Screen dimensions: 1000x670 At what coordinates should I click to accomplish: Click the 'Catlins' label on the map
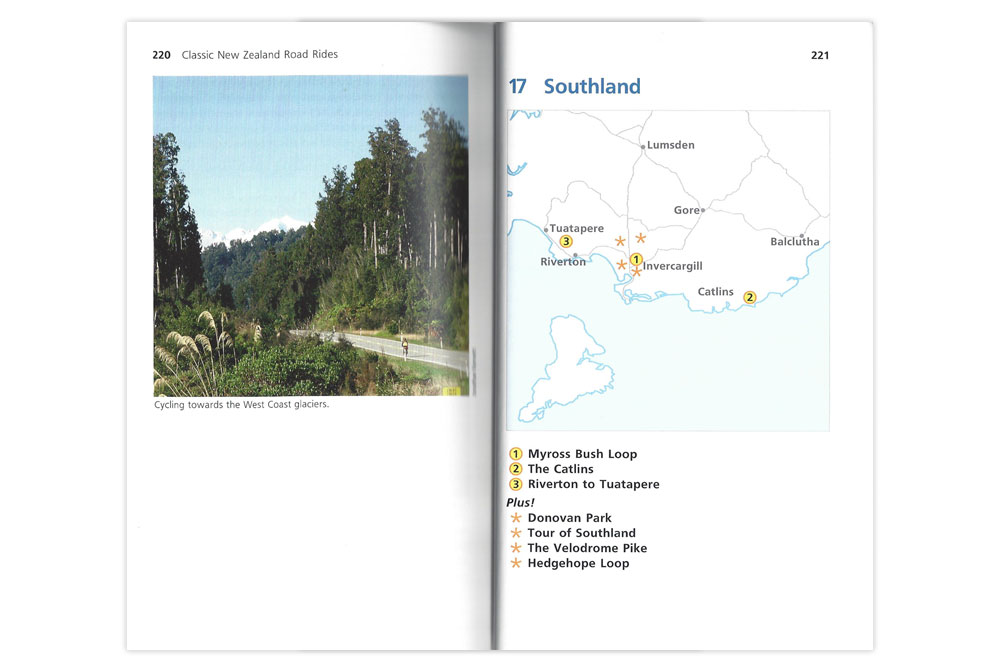pyautogui.click(x=716, y=291)
